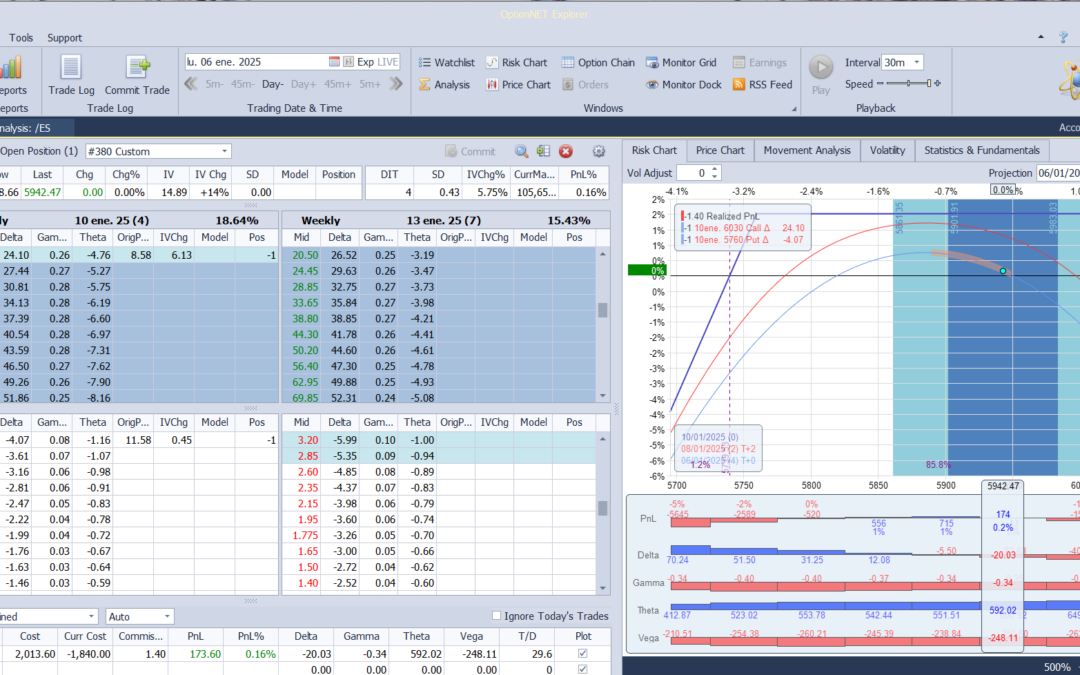
Task: Toggle the 10ene. 5760 Put legend entry
Action: [742, 240]
